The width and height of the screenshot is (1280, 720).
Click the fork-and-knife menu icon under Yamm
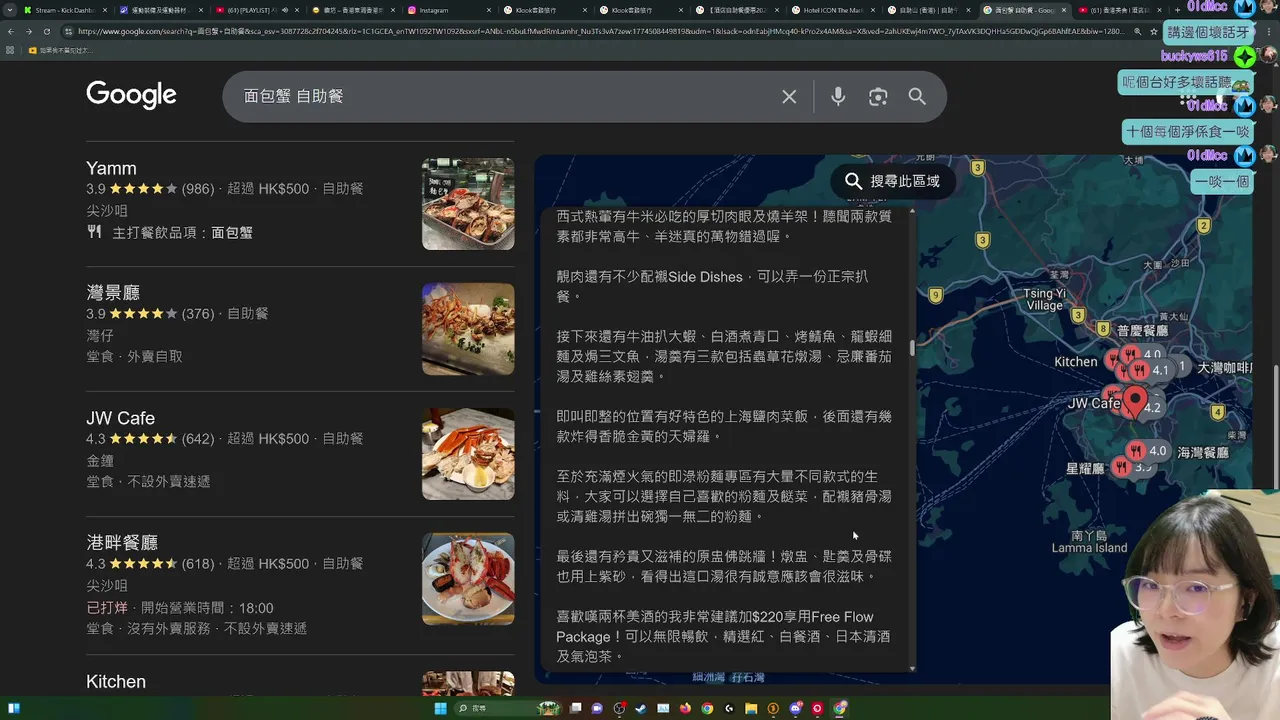click(x=94, y=232)
